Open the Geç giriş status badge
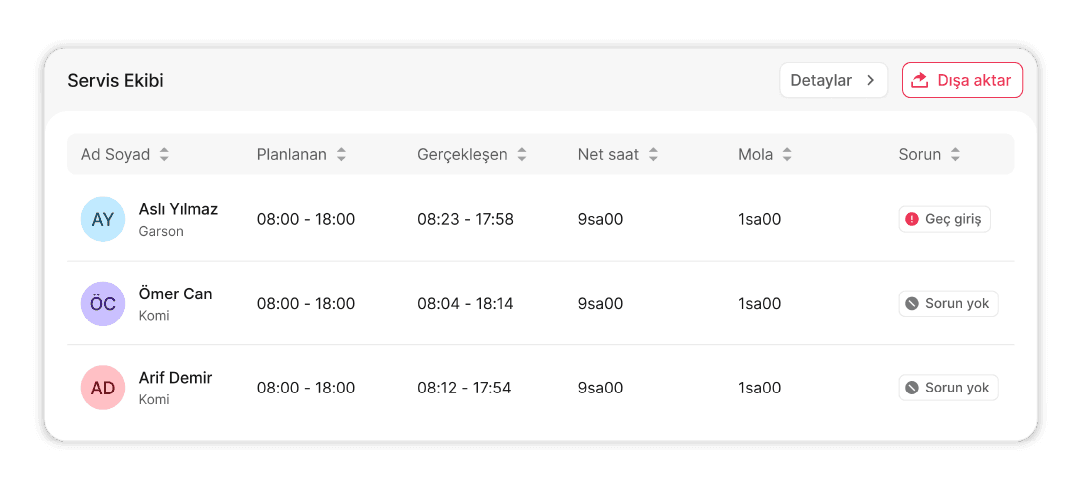The width and height of the screenshot is (1081, 490). point(944,219)
